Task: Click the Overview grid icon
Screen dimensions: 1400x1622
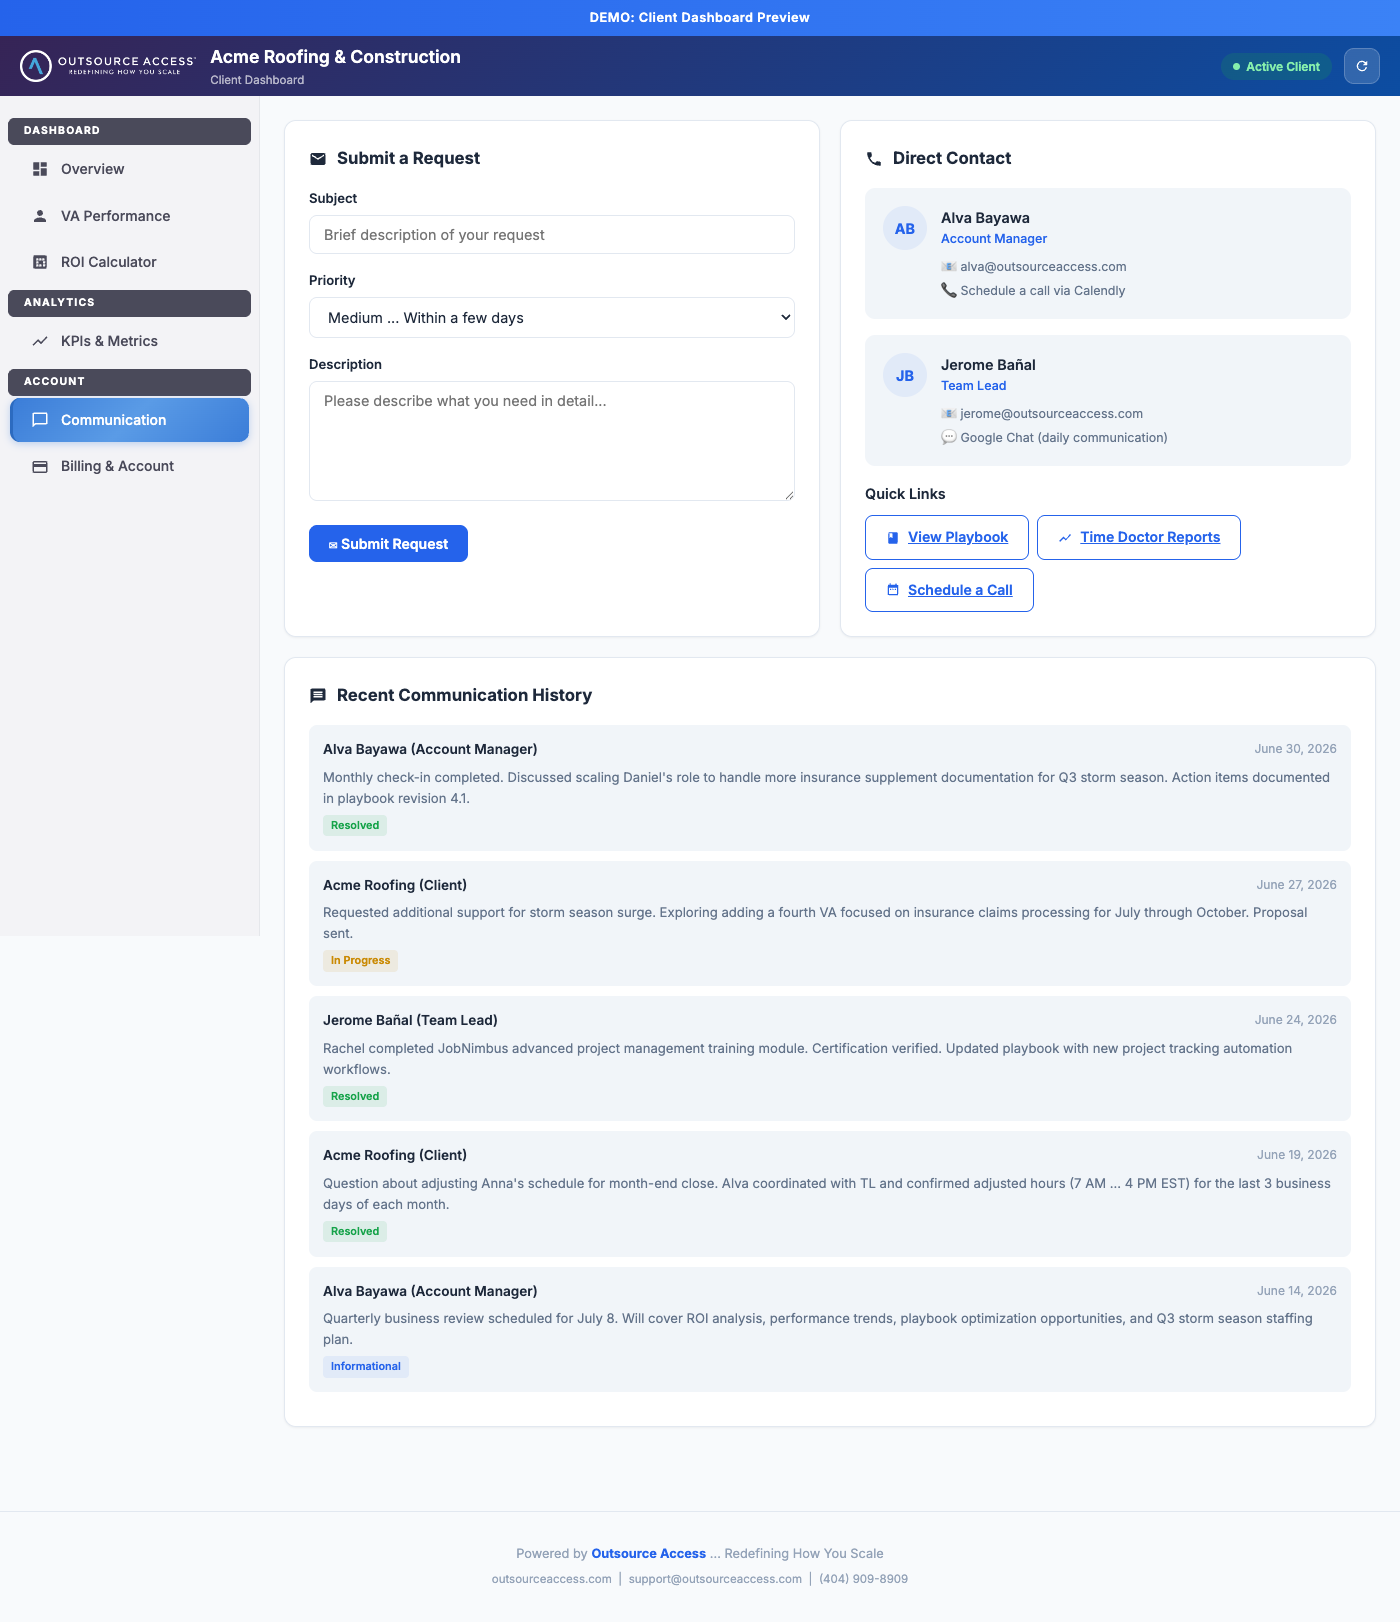Action: (x=40, y=169)
